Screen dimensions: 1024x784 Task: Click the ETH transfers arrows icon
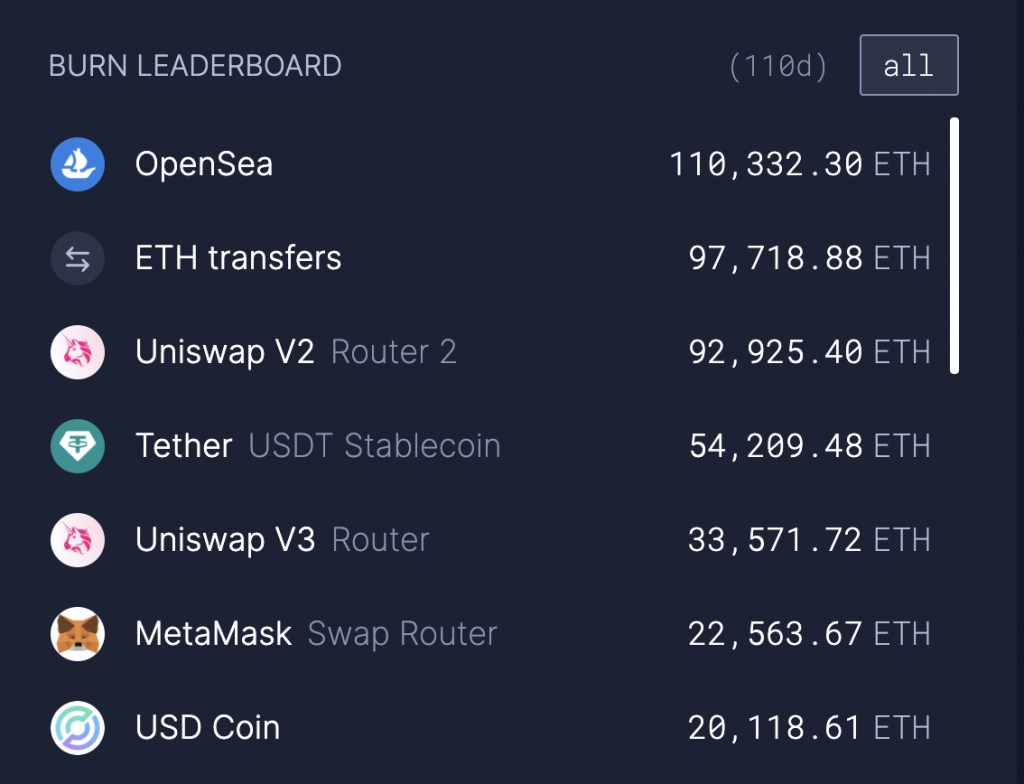click(x=78, y=258)
